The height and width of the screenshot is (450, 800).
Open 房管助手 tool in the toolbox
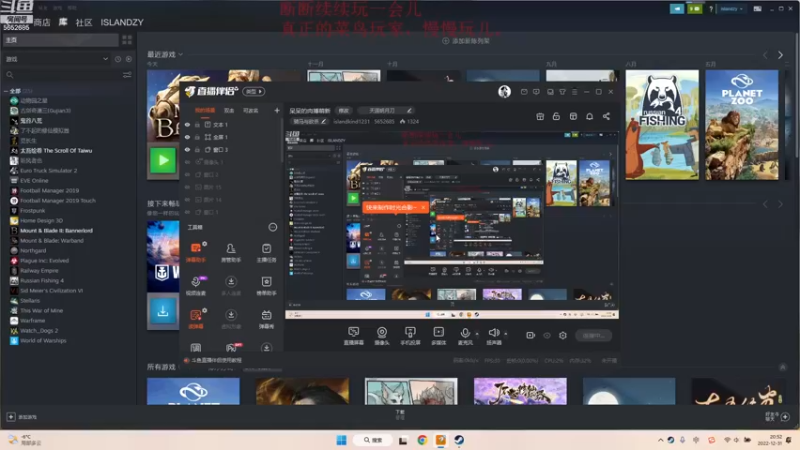point(231,252)
